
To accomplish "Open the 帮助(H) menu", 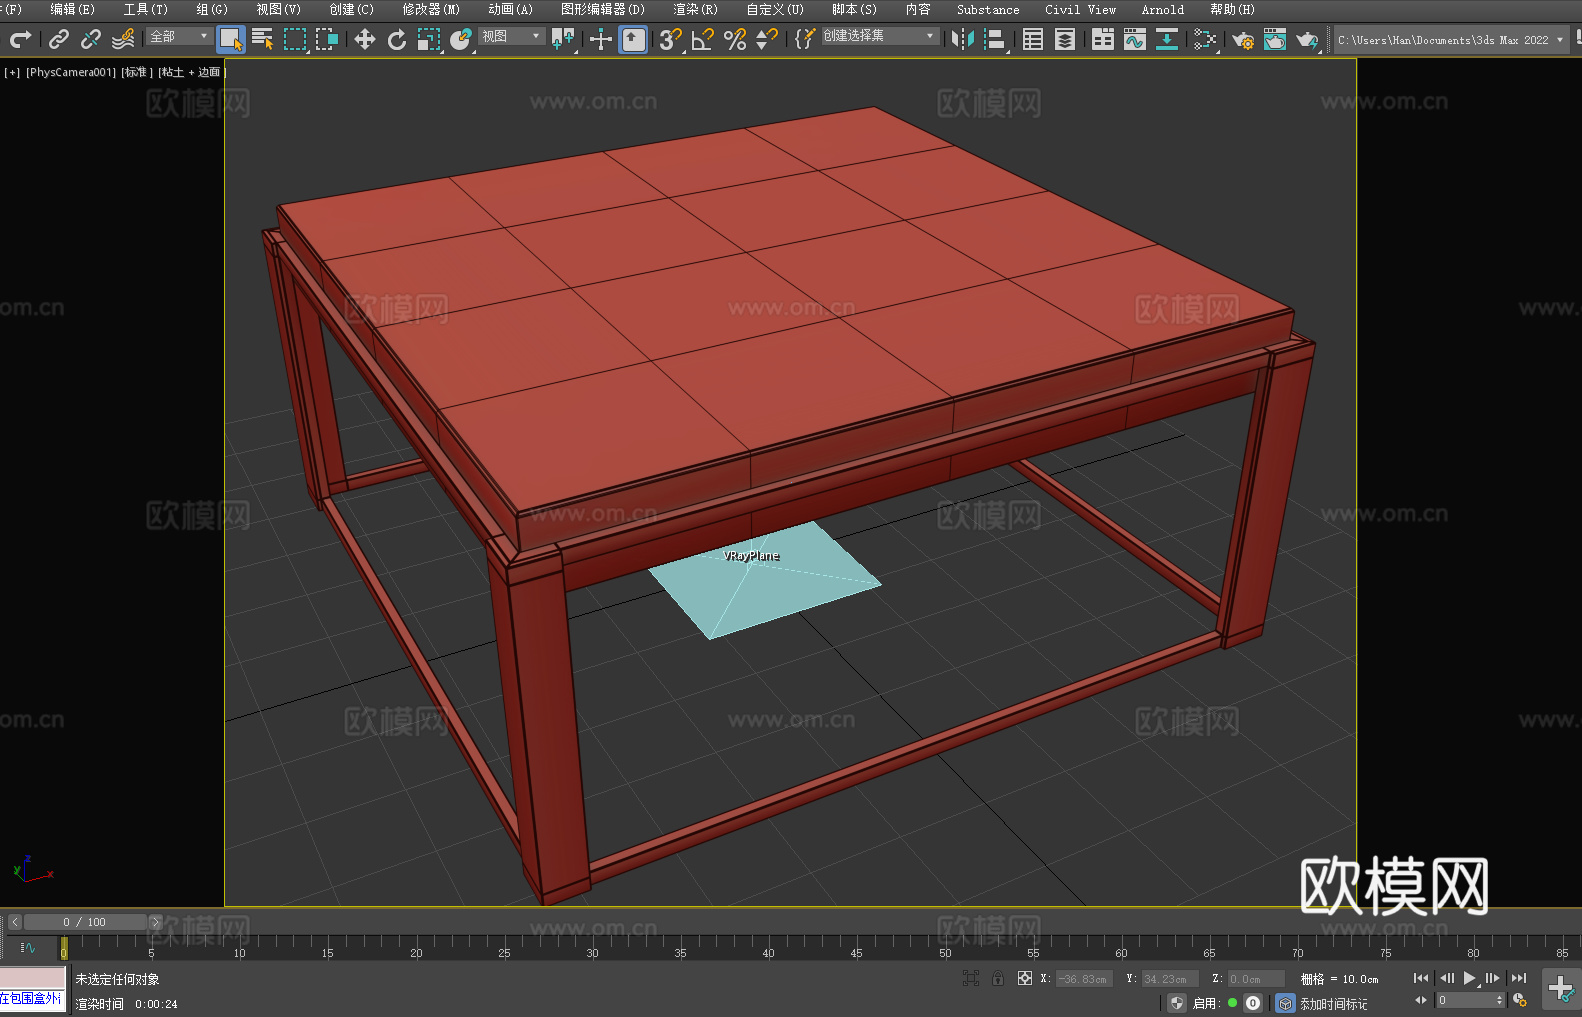I will (1232, 9).
